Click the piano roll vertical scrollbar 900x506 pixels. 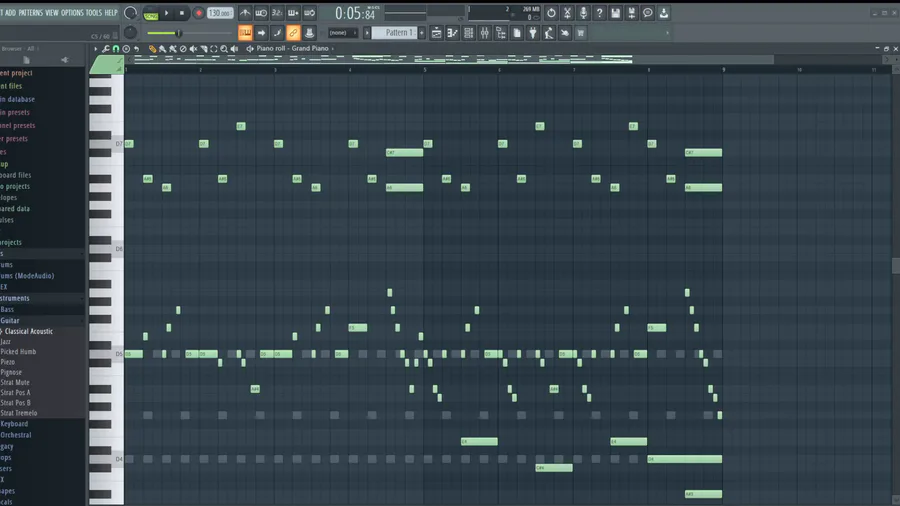point(895,266)
